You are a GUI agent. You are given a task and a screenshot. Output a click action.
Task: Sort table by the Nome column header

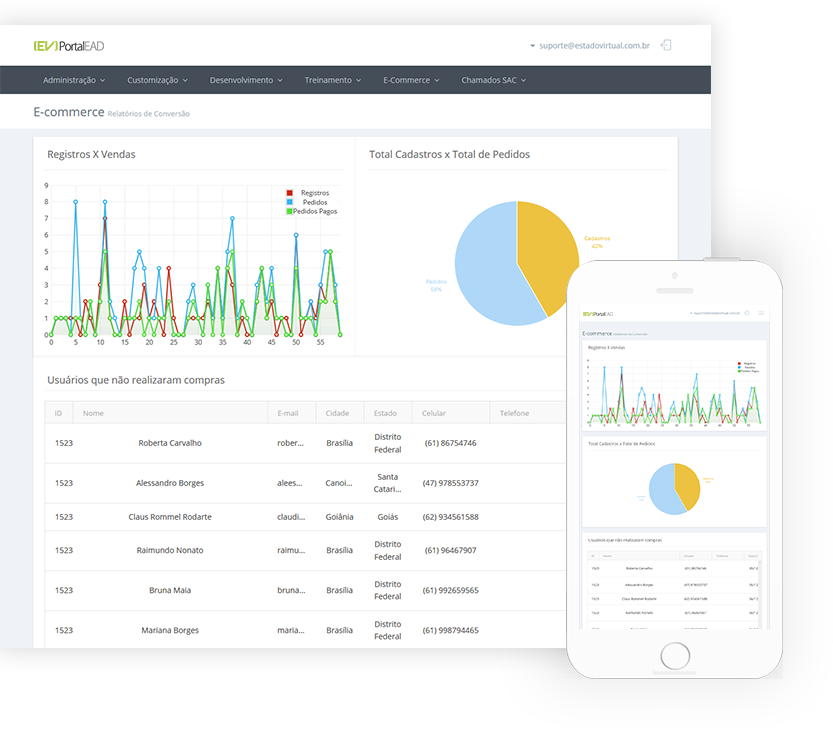tap(93, 413)
